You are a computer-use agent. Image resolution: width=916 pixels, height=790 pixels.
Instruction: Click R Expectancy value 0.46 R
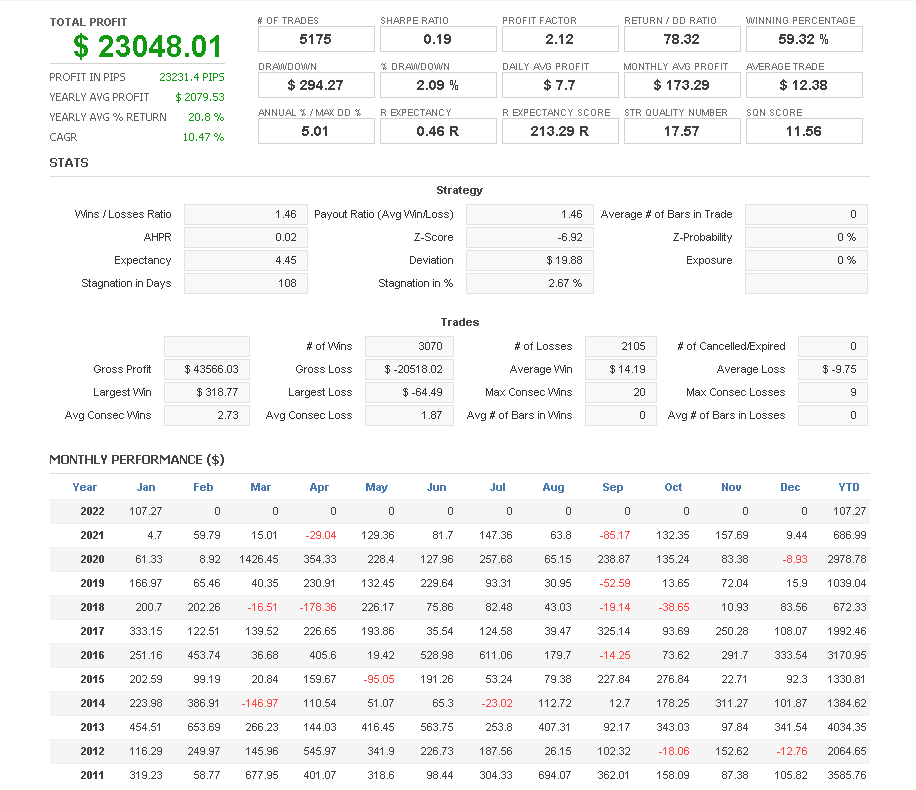[x=438, y=131]
